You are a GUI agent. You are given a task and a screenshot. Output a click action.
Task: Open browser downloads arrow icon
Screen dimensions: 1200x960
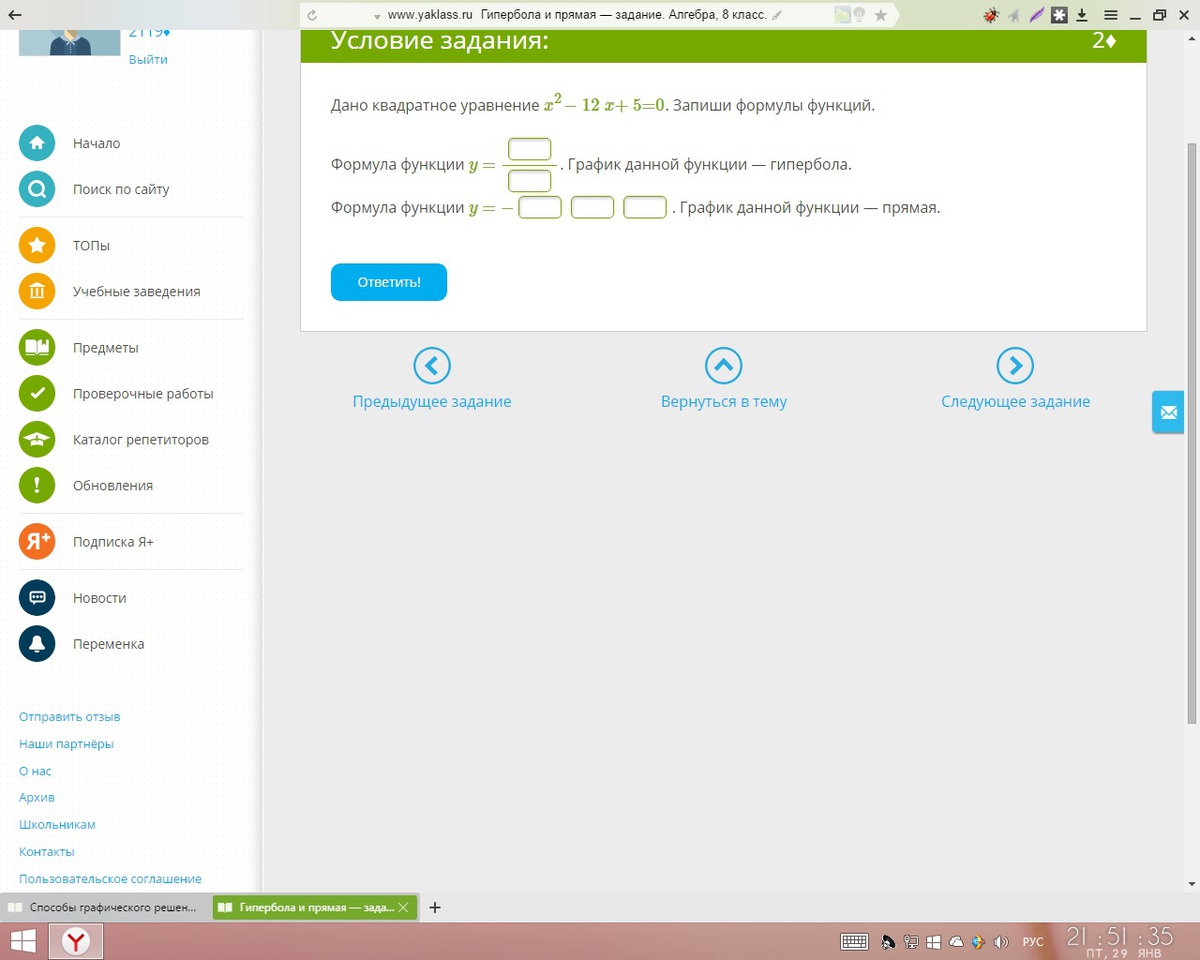1083,15
